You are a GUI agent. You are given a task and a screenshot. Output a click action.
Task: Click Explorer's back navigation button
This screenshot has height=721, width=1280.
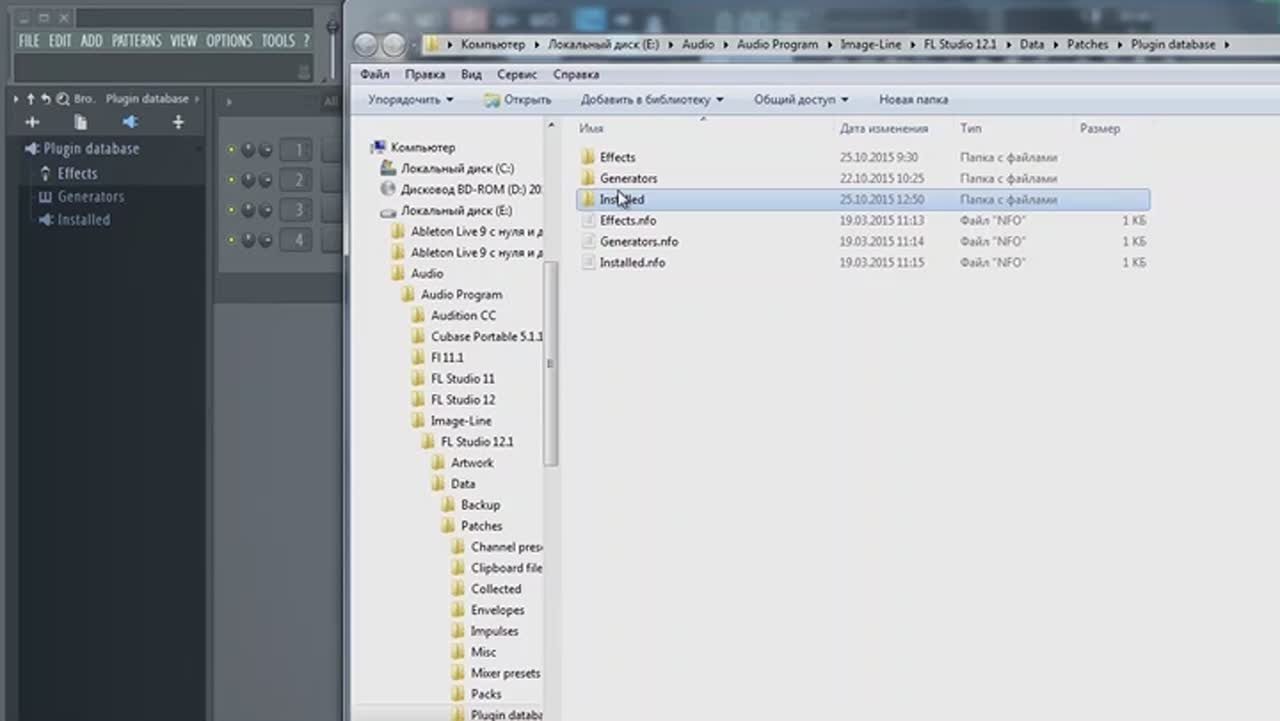[x=366, y=45]
